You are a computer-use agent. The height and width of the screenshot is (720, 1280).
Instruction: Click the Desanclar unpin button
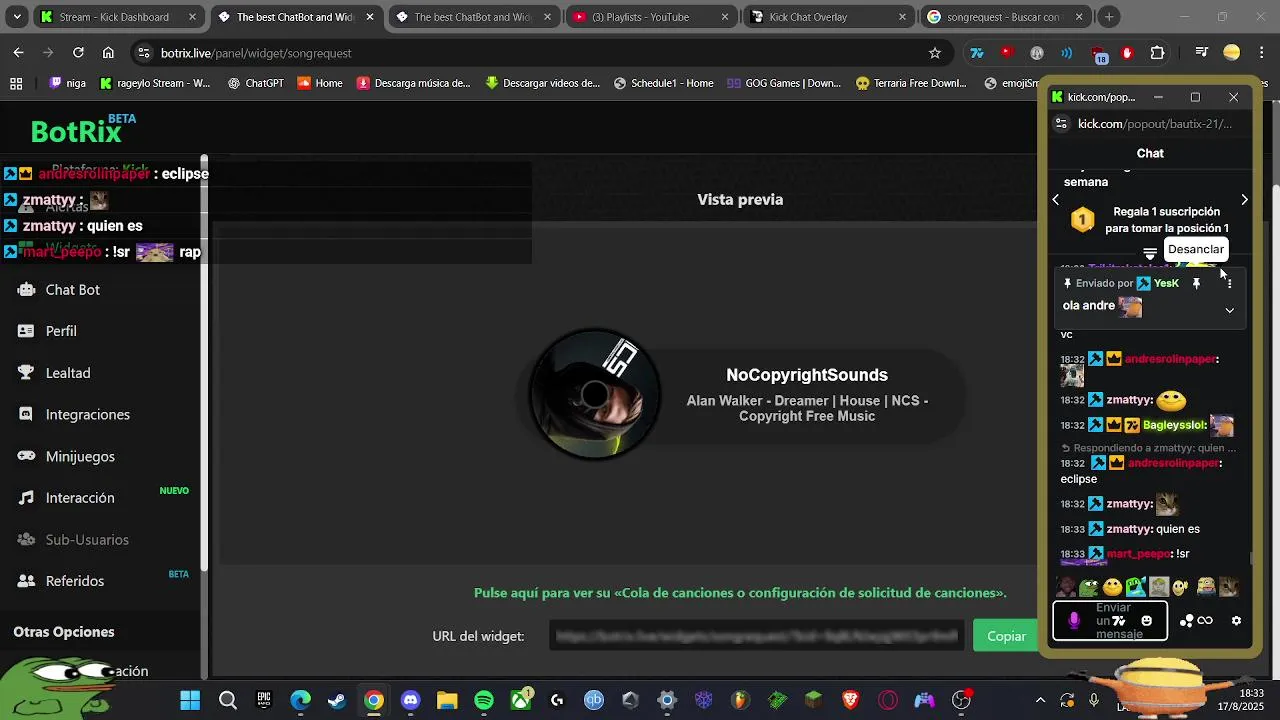[1195, 249]
